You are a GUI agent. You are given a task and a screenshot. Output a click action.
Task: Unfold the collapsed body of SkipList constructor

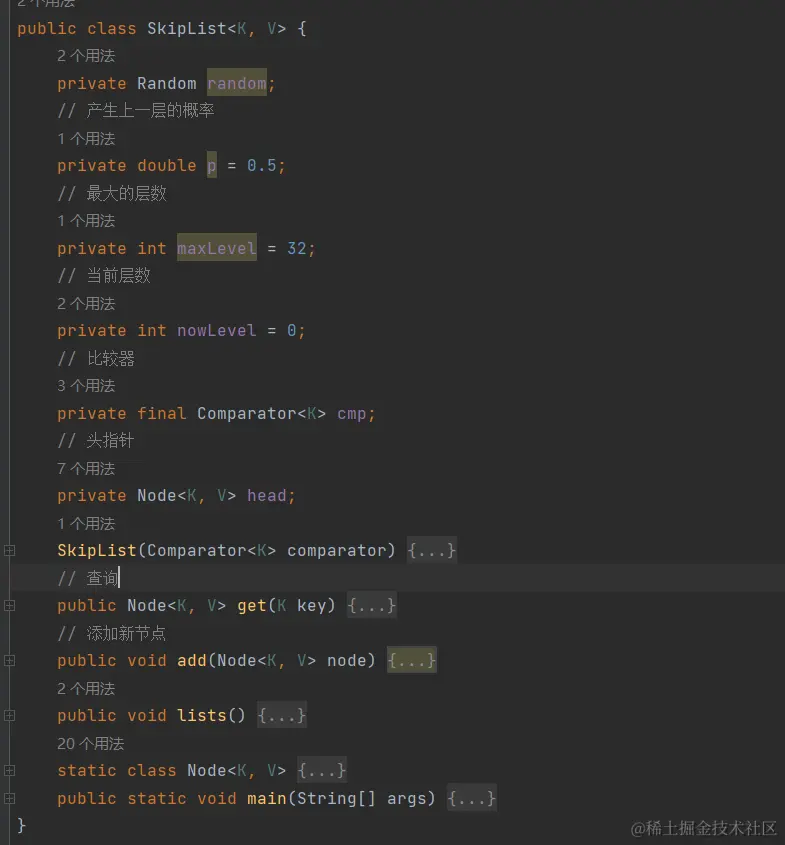432,550
